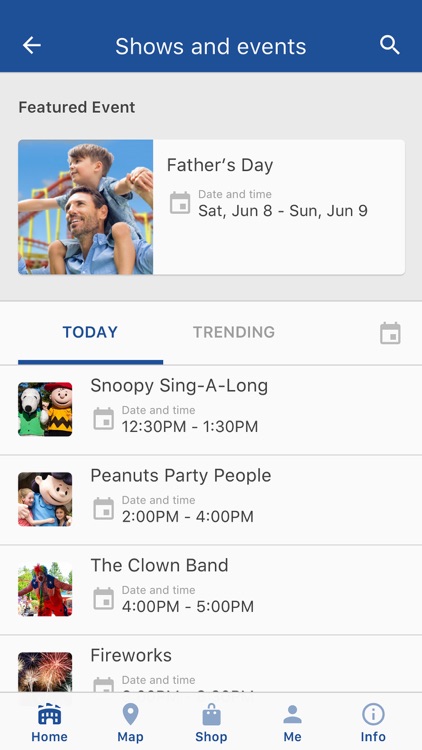Tap the Peanuts Party People thumbnail

click(x=45, y=499)
